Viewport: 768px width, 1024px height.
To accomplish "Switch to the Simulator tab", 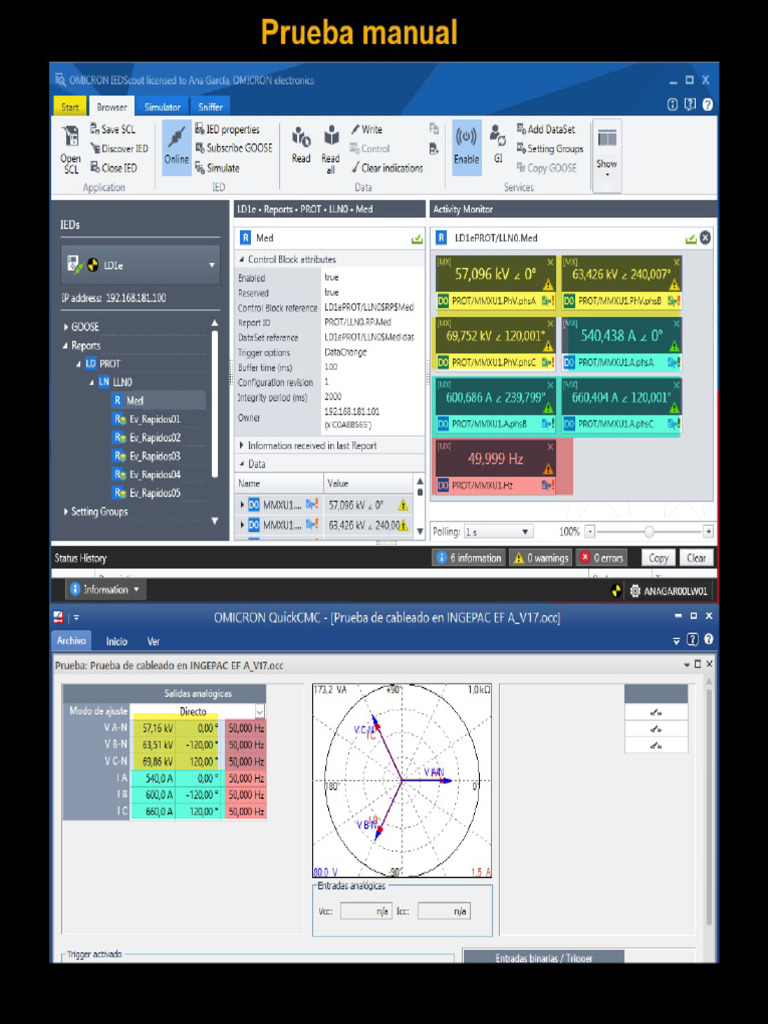I will click(163, 106).
